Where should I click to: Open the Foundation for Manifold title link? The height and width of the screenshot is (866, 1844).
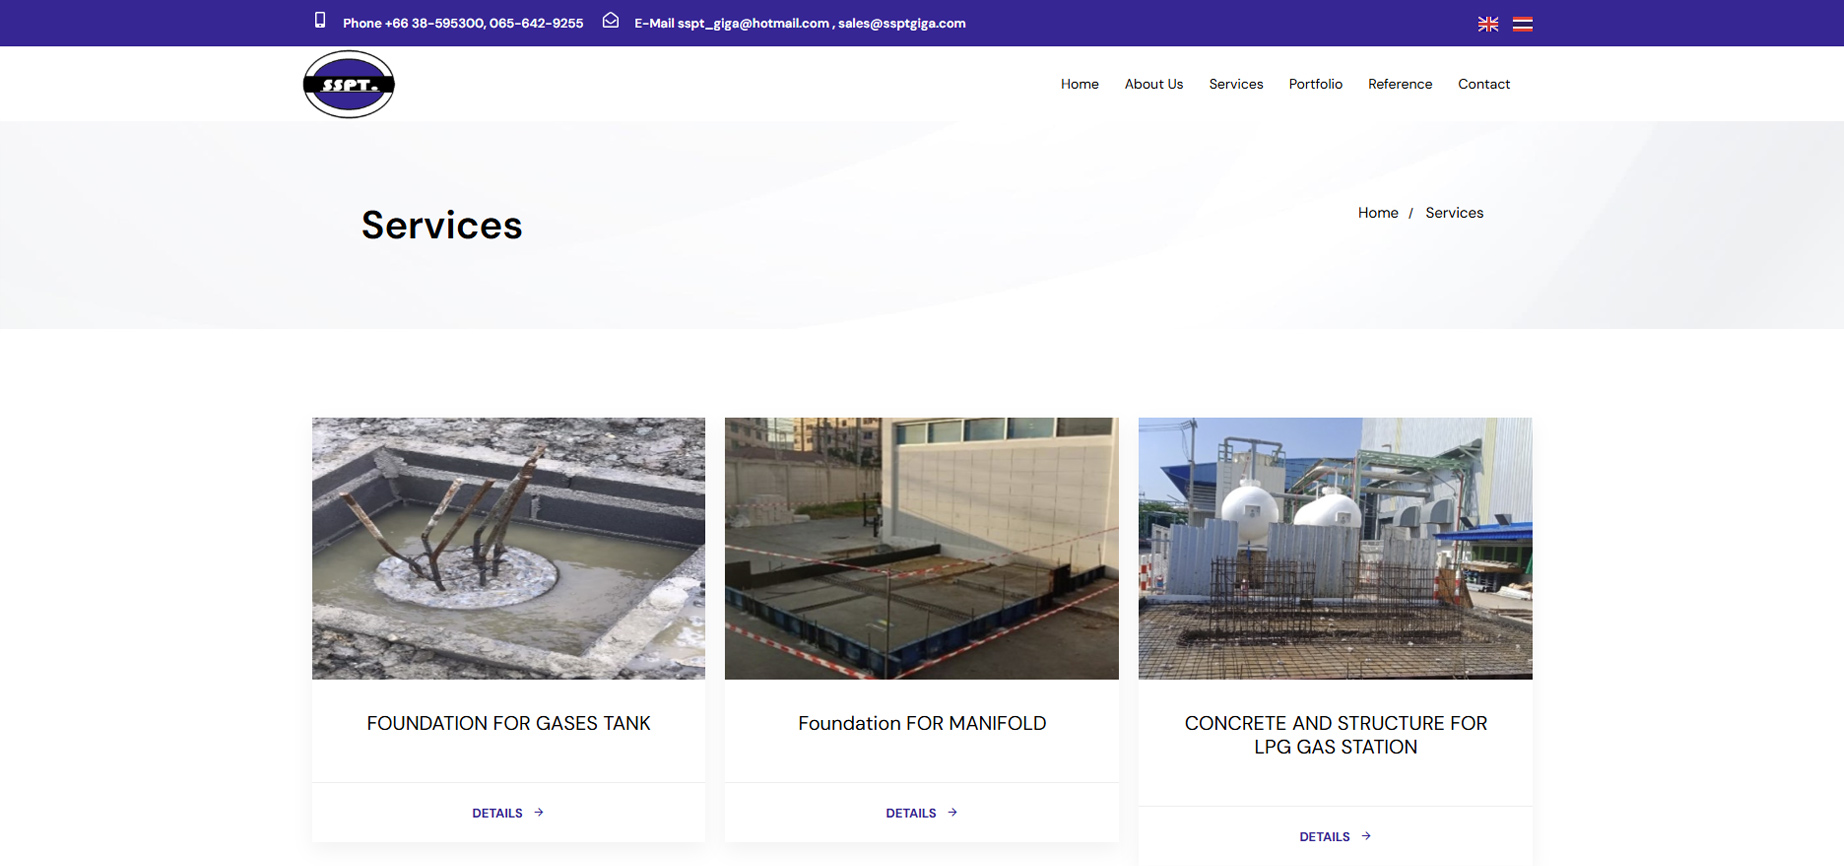pyautogui.click(x=921, y=723)
